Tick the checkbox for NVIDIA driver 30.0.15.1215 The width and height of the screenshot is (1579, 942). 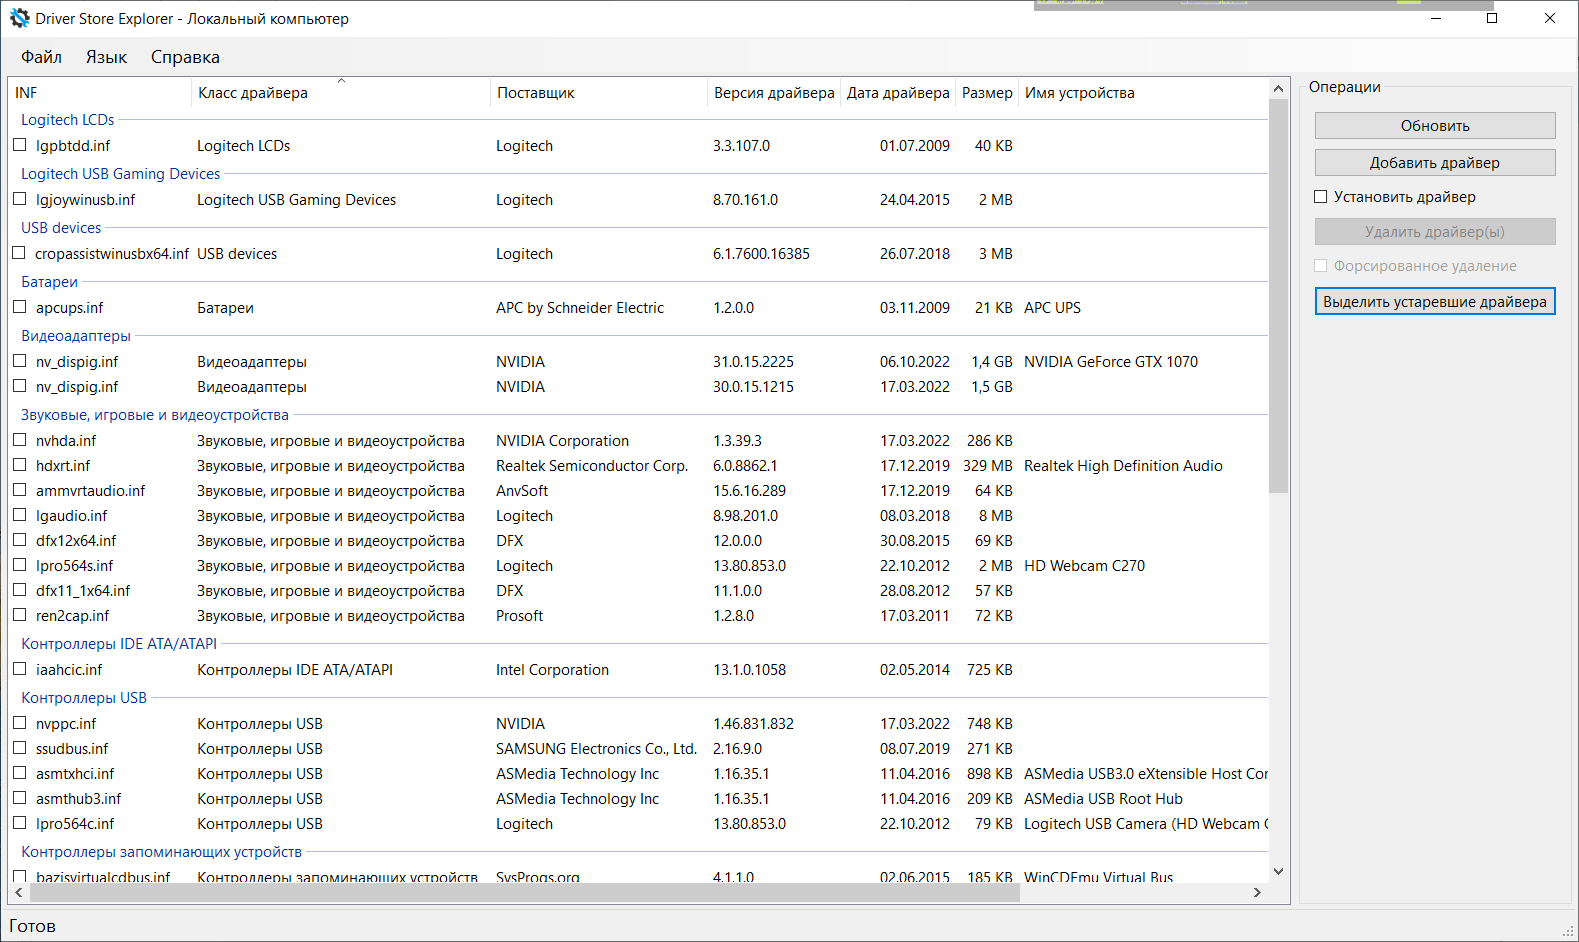tap(20, 386)
